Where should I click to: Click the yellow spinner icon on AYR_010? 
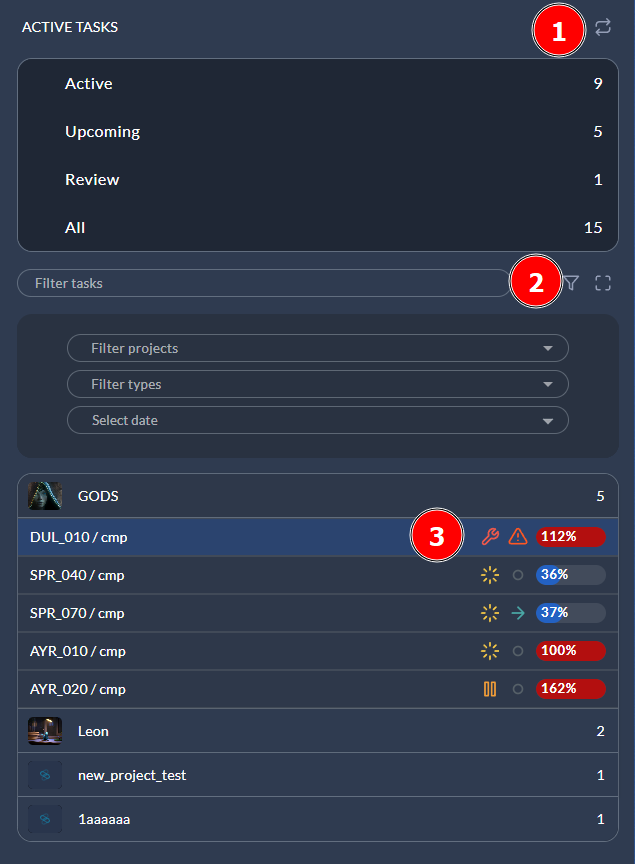click(489, 651)
